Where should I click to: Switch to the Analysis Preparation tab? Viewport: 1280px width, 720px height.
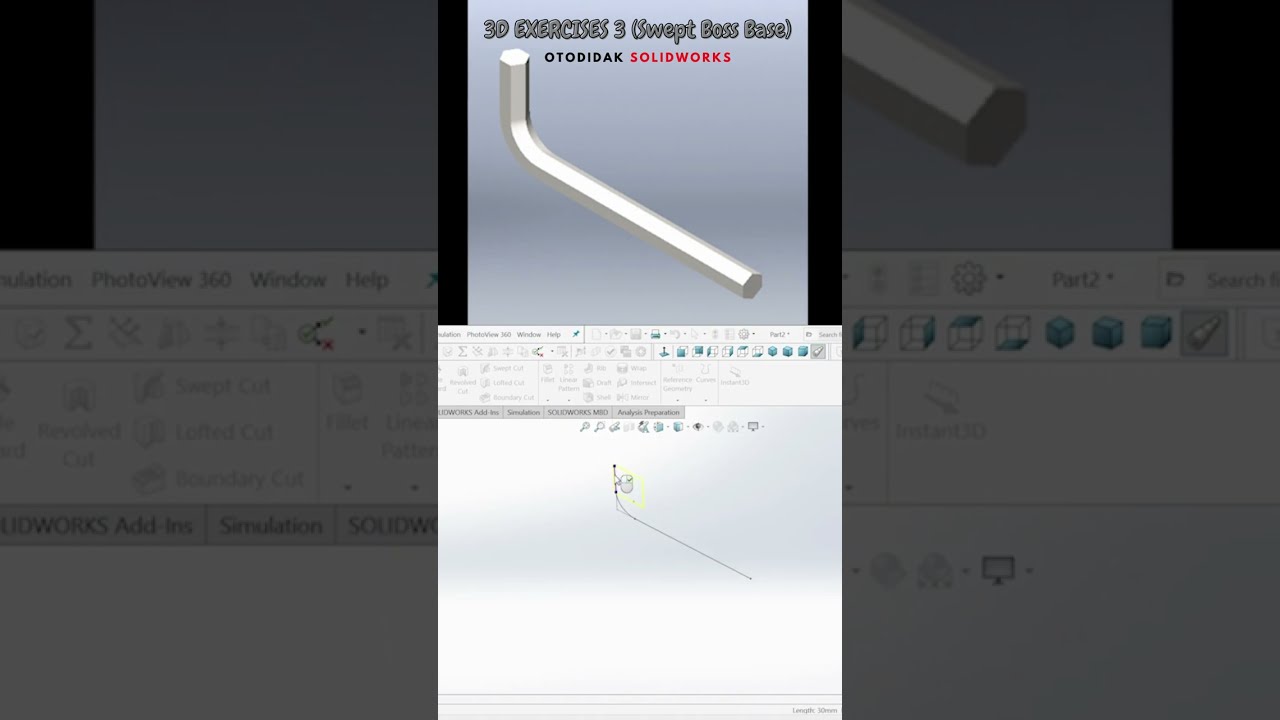coord(649,412)
